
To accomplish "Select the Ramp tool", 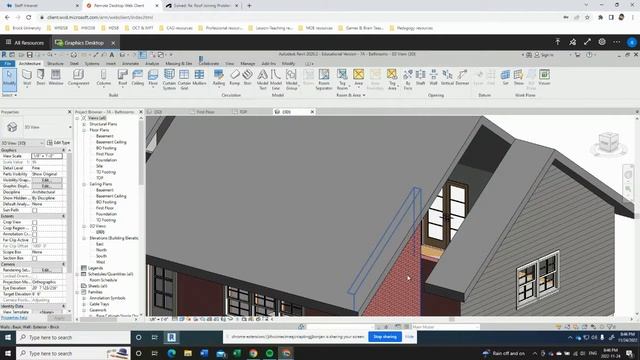I will [235, 78].
